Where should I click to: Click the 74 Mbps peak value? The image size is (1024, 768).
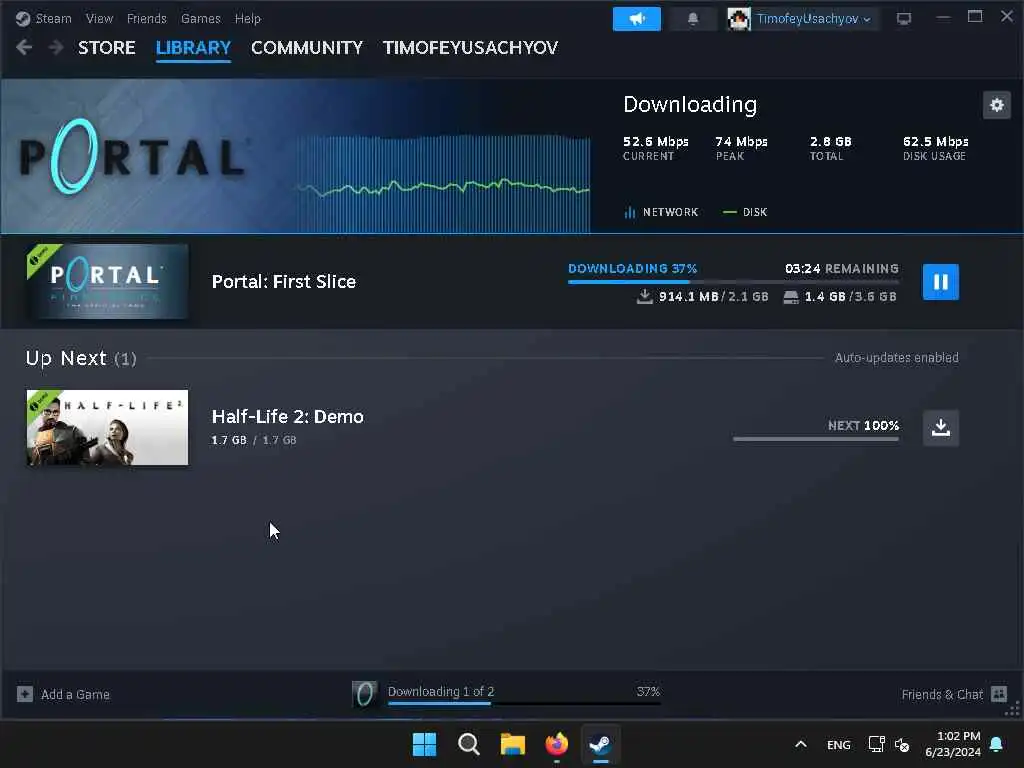[741, 142]
